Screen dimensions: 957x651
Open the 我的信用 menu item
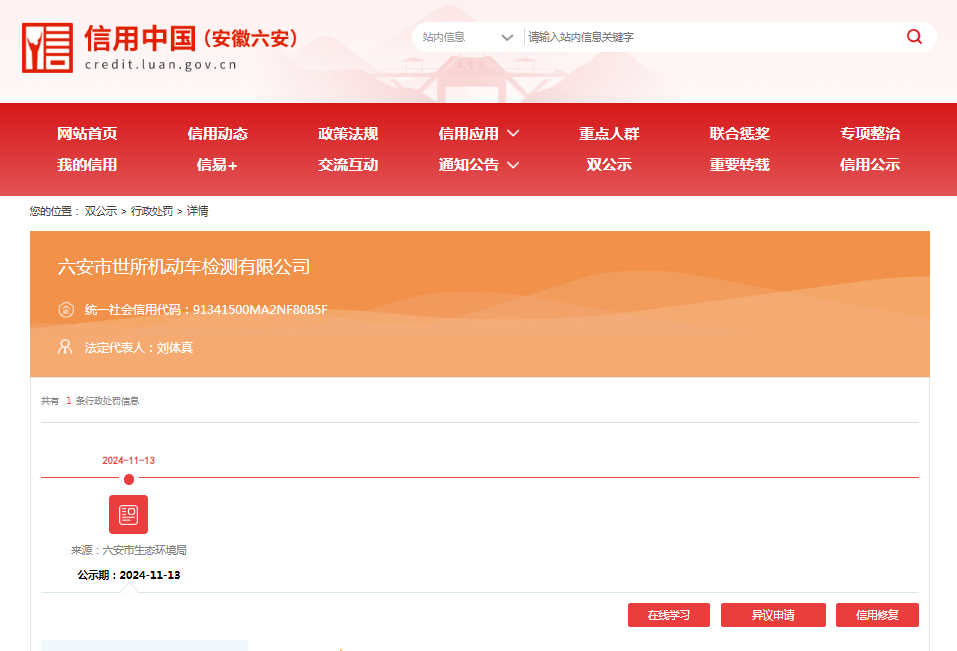87,165
